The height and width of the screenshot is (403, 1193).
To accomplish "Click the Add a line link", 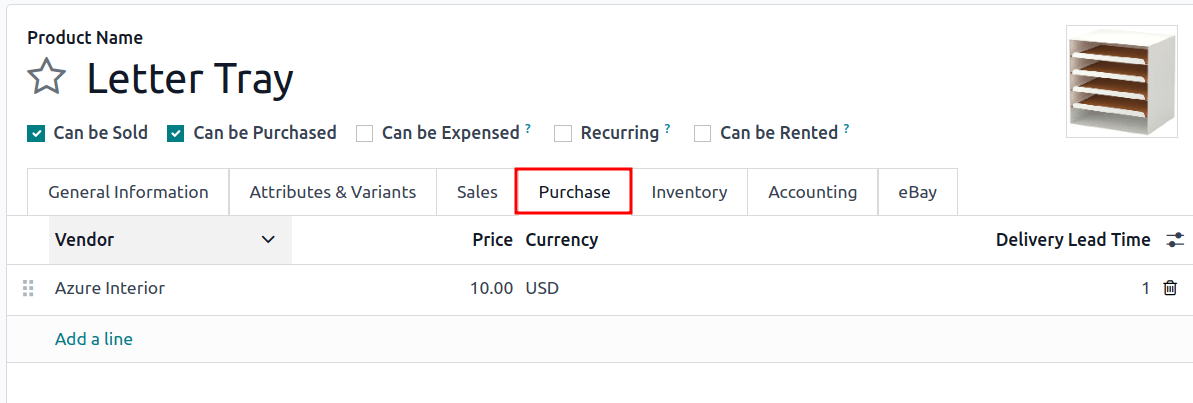I will click(94, 339).
